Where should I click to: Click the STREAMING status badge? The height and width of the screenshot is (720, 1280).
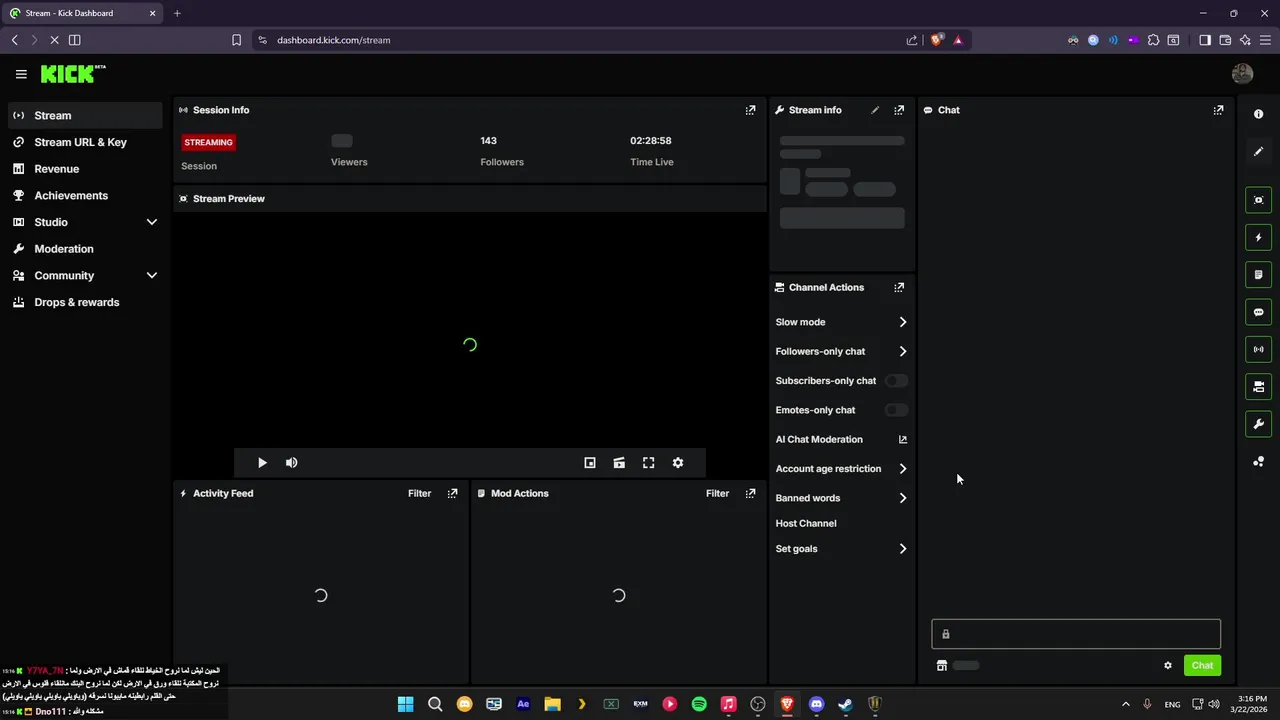tap(208, 142)
